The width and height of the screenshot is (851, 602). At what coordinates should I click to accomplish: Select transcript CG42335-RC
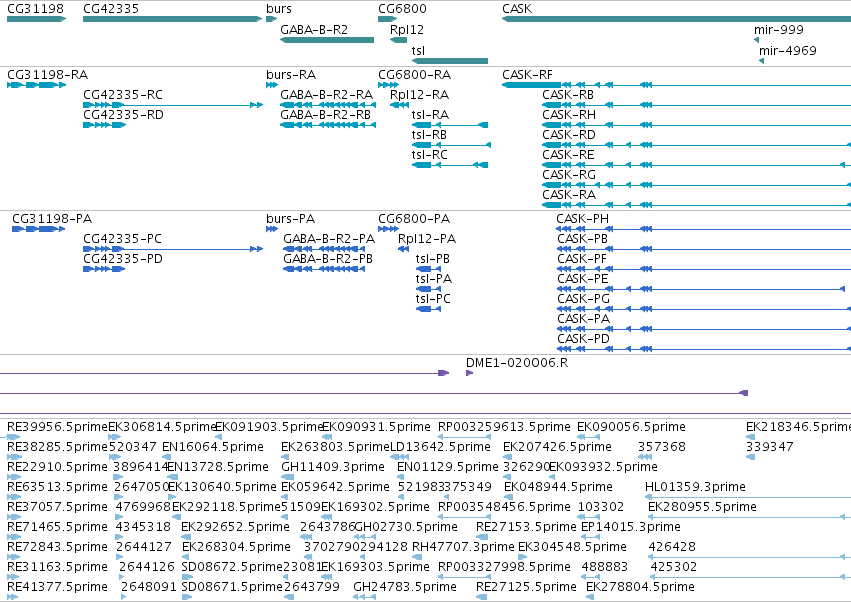123,94
